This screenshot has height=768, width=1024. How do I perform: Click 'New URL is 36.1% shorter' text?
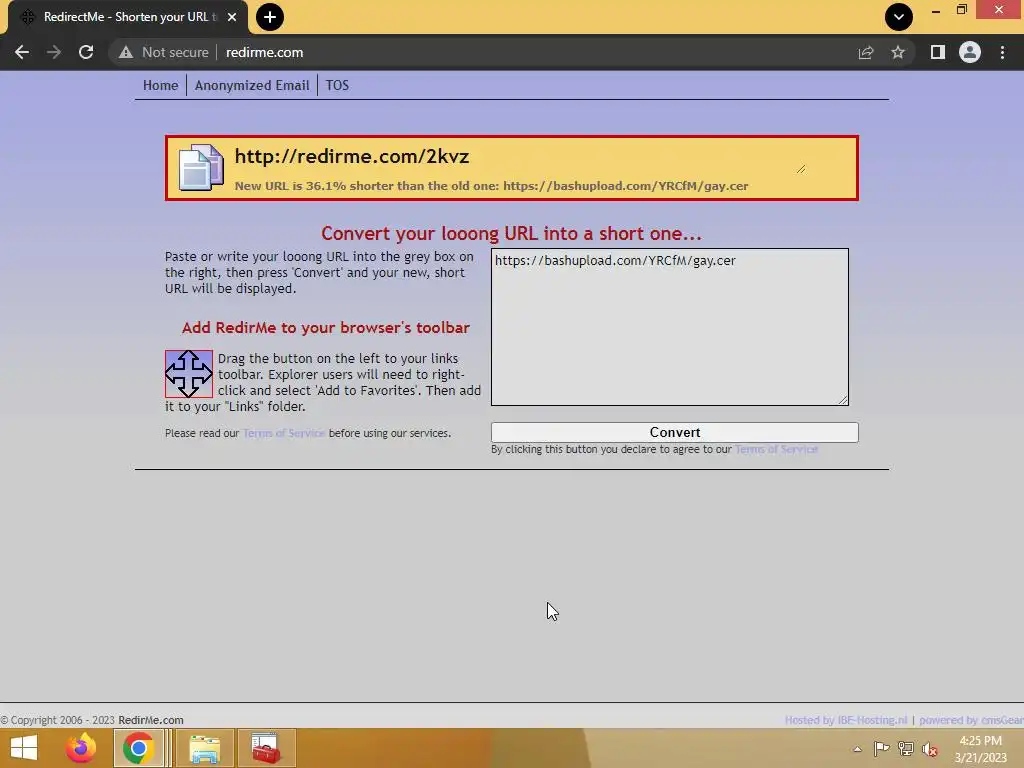coord(491,186)
